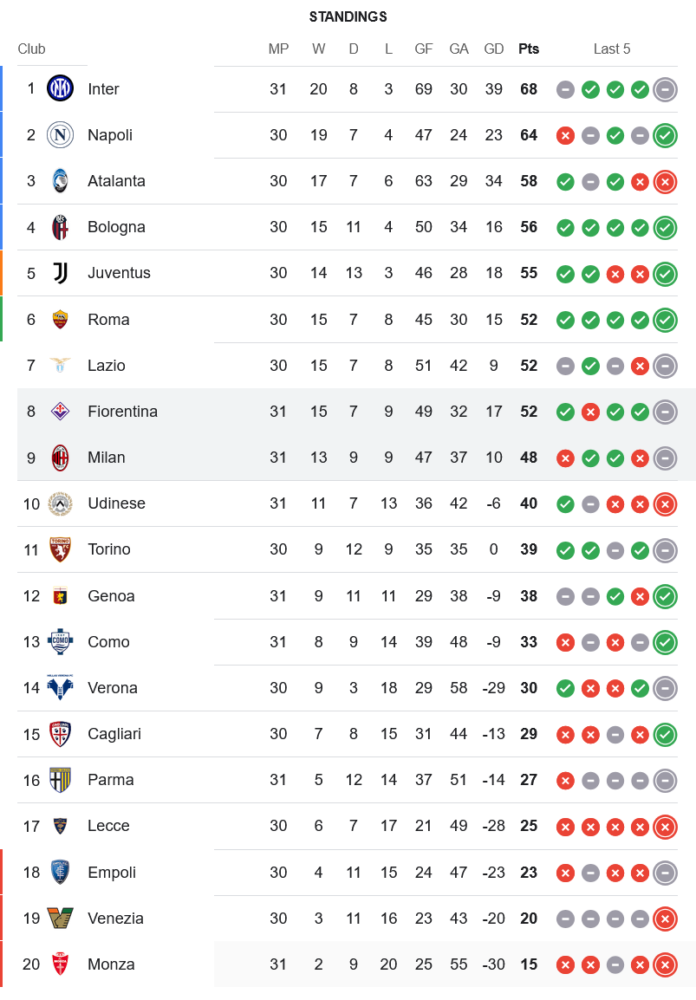The height and width of the screenshot is (1000, 696).
Task: Sort standings by Pts column header
Action: click(x=528, y=49)
